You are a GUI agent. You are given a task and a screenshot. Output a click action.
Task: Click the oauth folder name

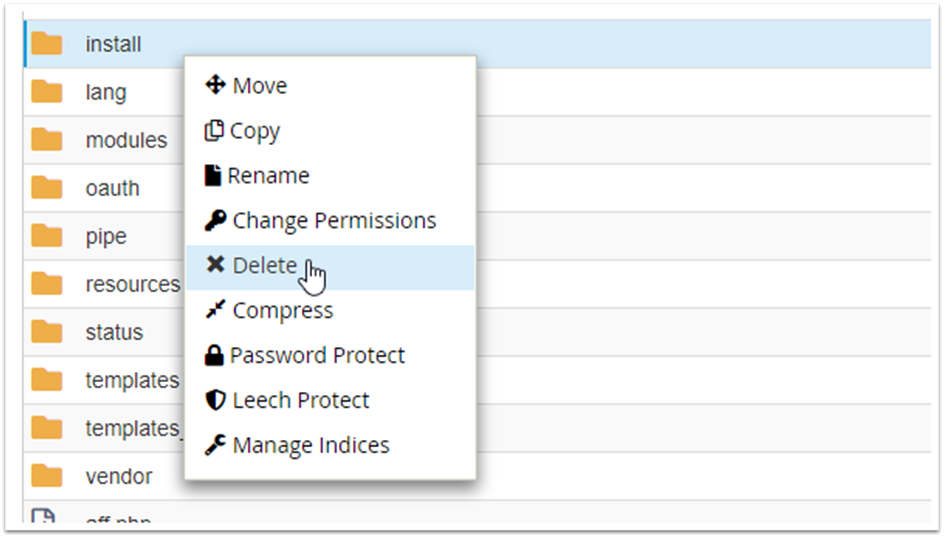click(112, 188)
